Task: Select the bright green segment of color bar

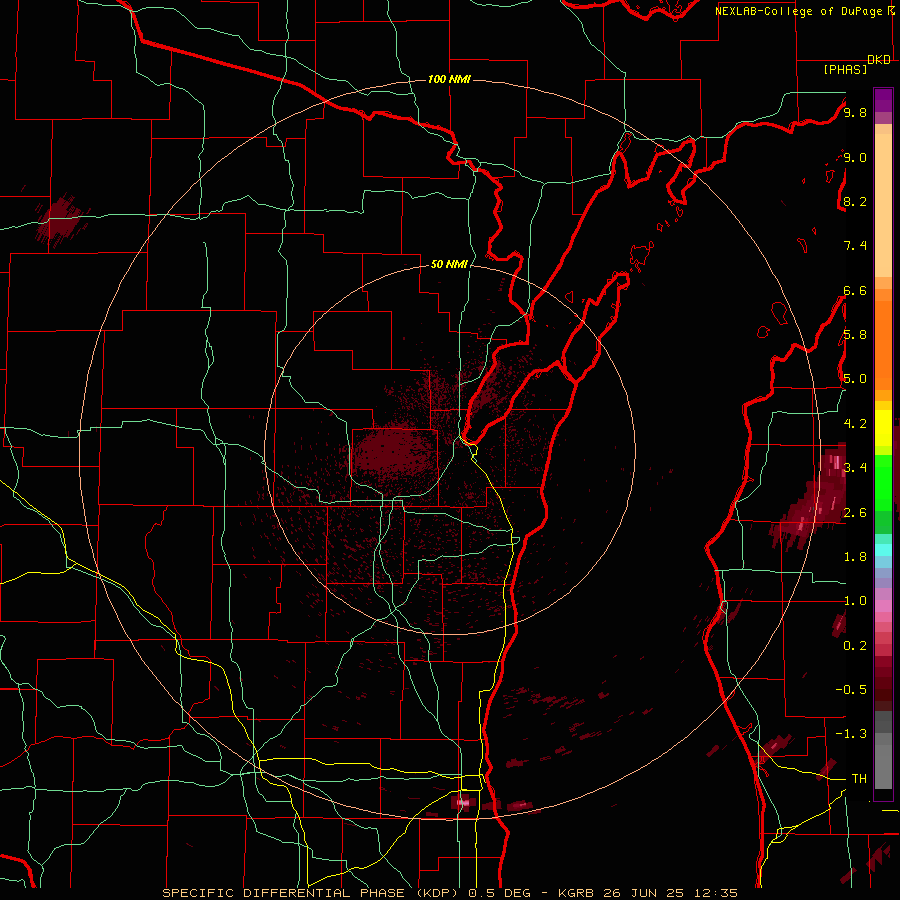Action: (883, 482)
